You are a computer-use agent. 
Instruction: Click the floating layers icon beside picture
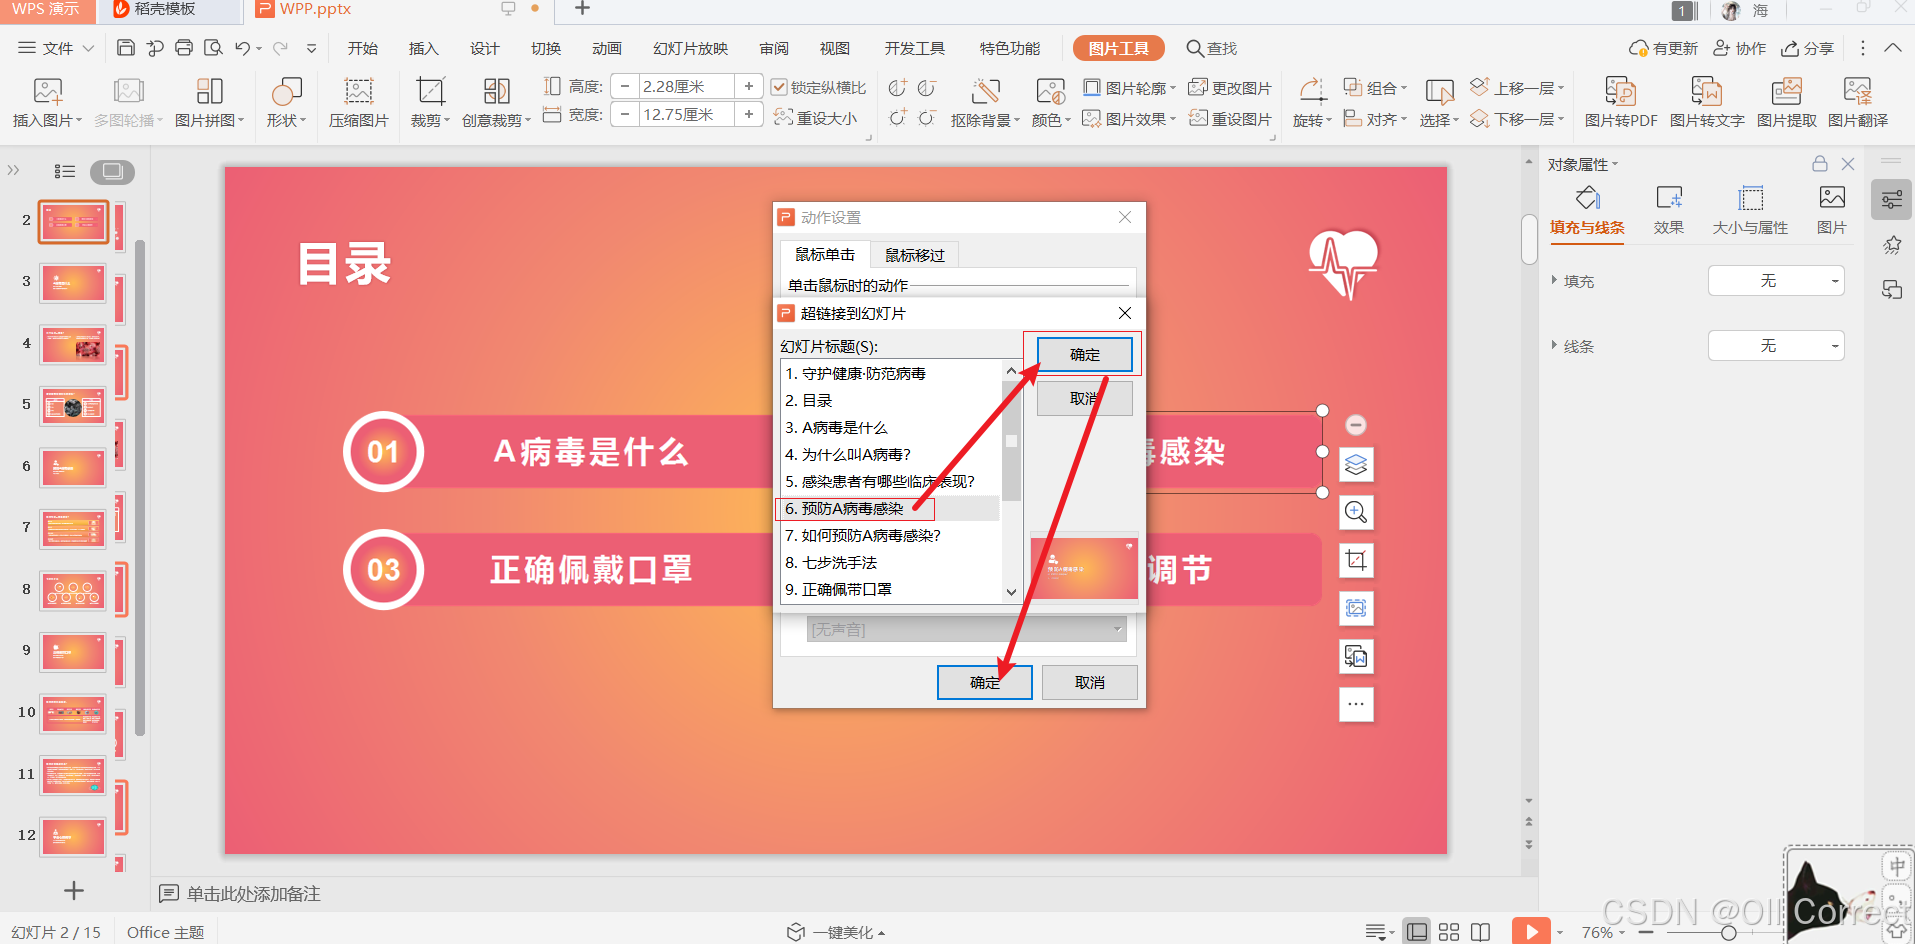(x=1356, y=465)
